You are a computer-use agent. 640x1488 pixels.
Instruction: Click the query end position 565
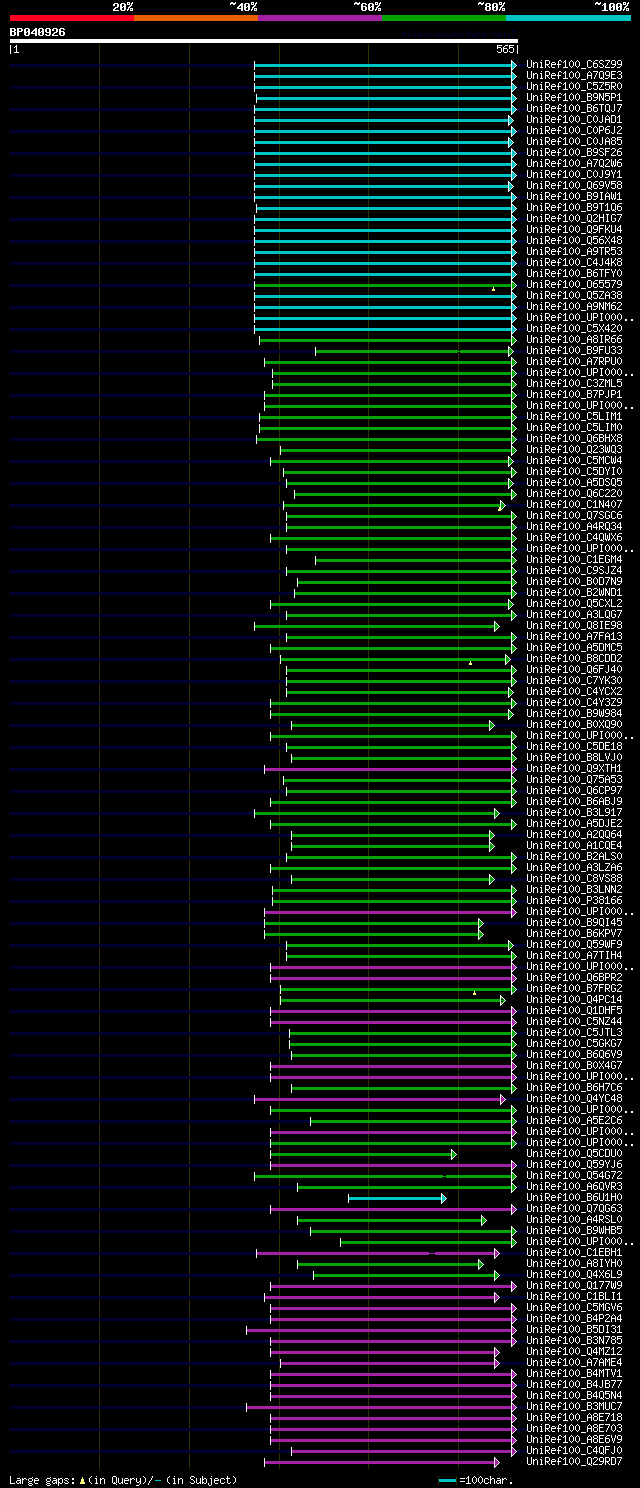[505, 49]
